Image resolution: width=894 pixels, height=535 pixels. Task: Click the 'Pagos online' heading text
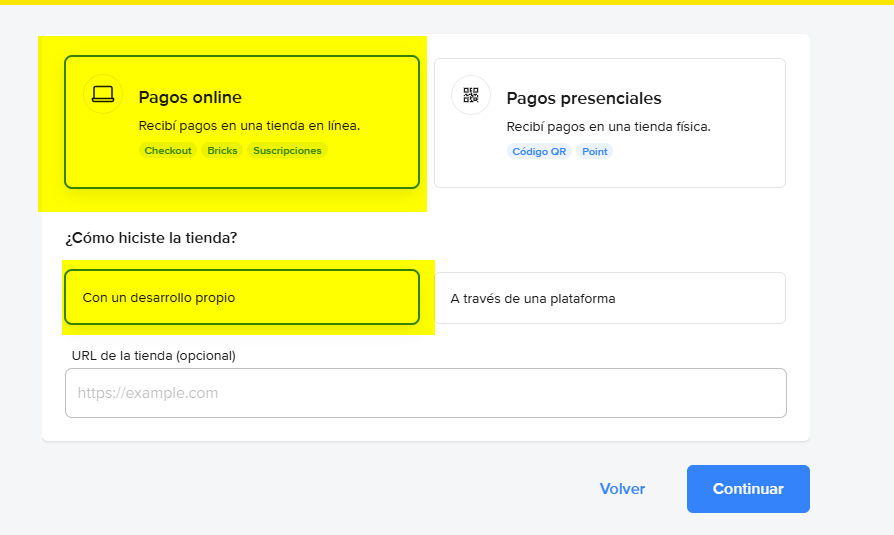tap(190, 98)
